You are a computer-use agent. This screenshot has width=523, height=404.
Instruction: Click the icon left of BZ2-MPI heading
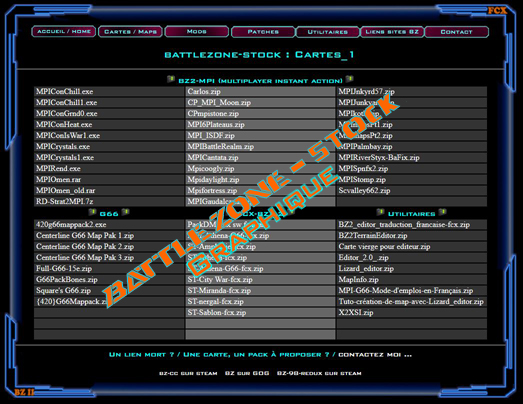tap(171, 79)
